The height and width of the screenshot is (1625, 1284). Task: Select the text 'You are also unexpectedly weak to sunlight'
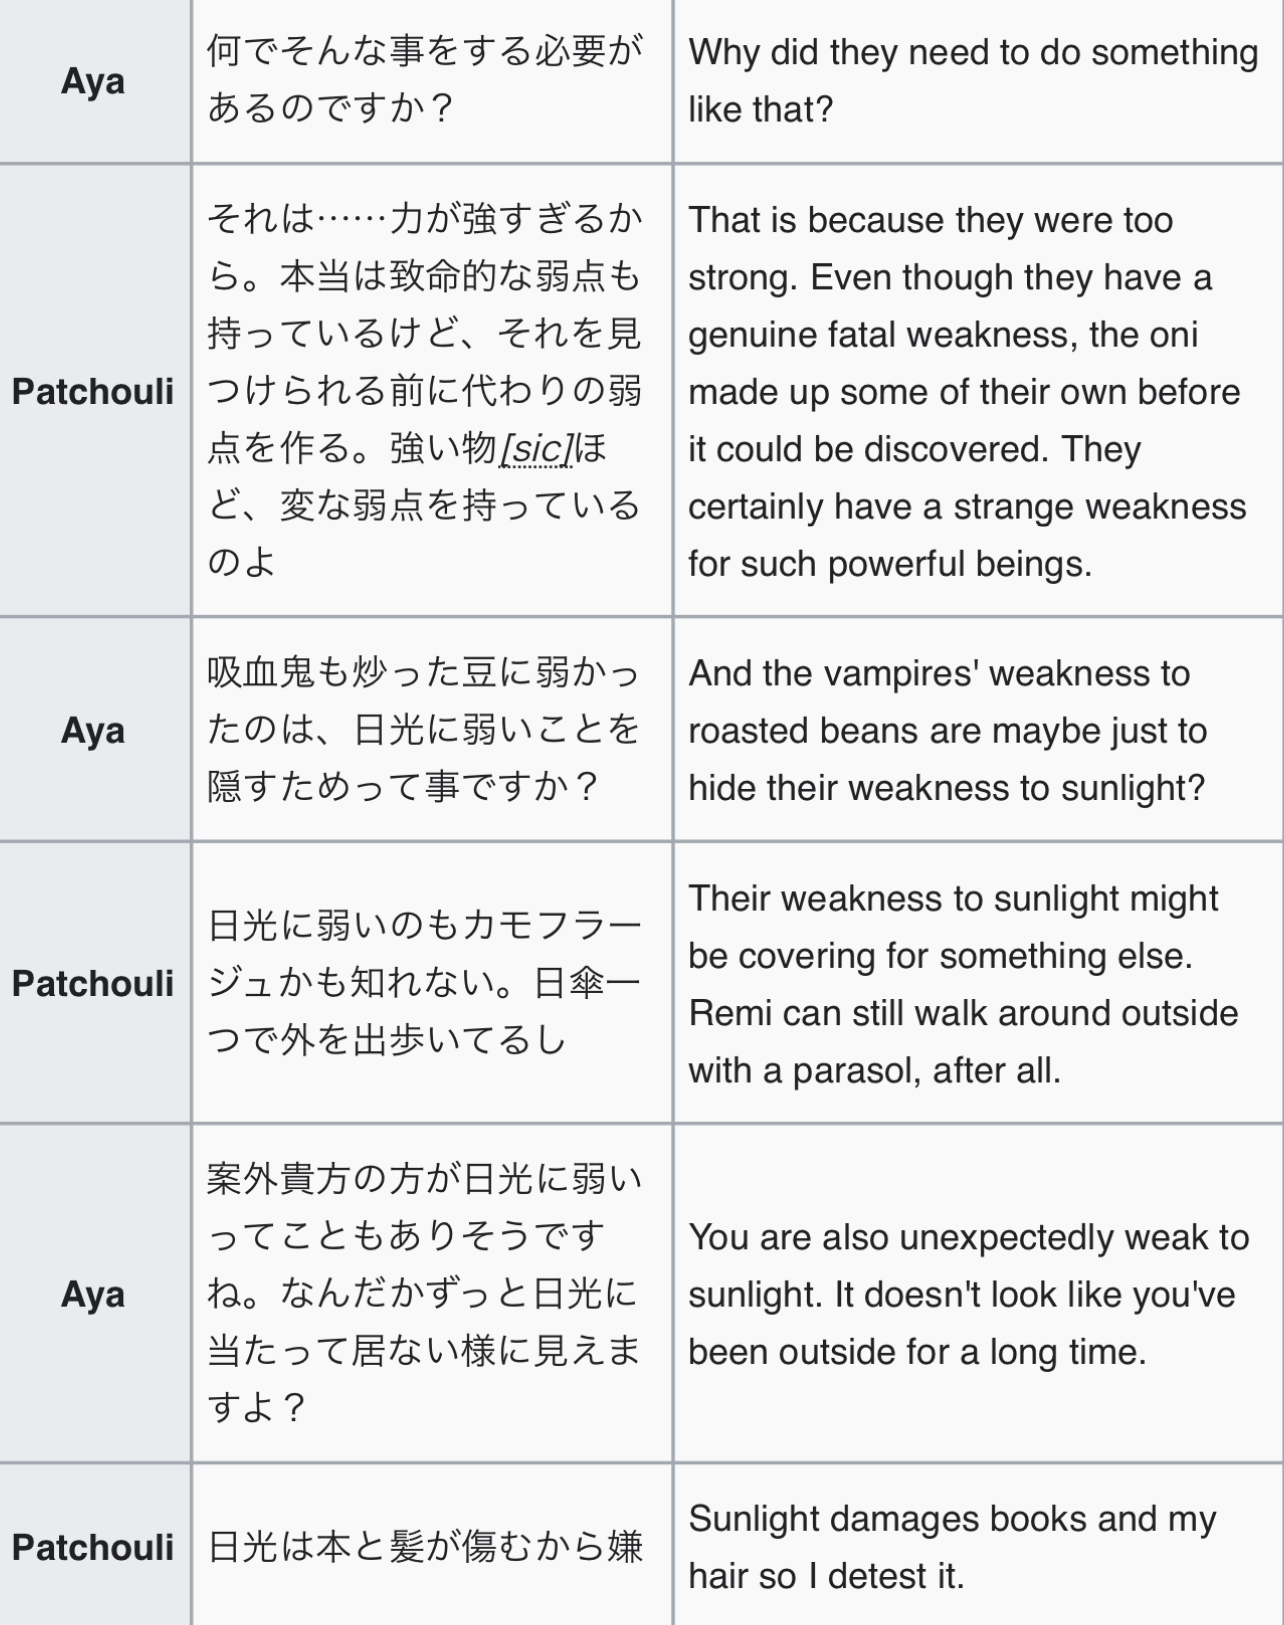point(968,1266)
